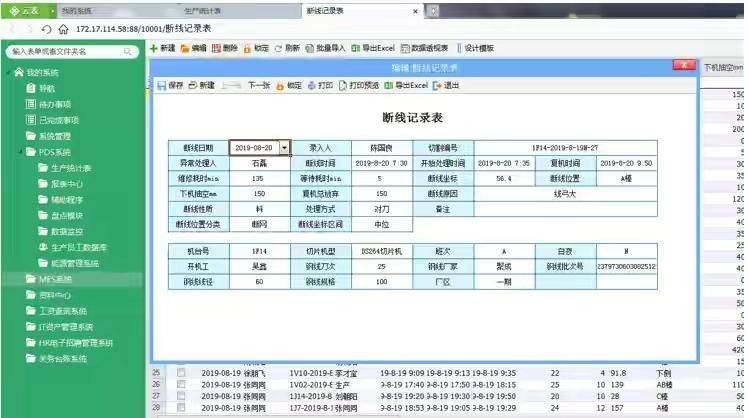Image resolution: width=748 pixels, height=418 pixels.
Task: Tick the checkbox in row 25 of table
Action: [x=181, y=372]
